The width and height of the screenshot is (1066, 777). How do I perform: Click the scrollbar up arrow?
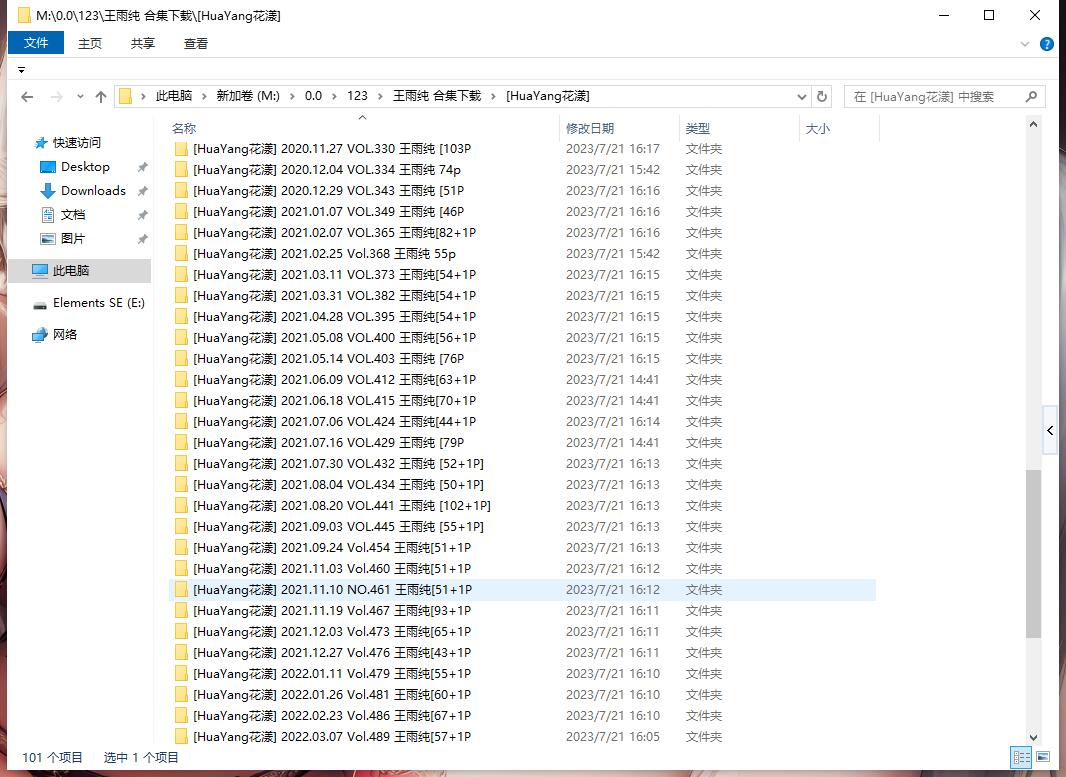click(1033, 124)
